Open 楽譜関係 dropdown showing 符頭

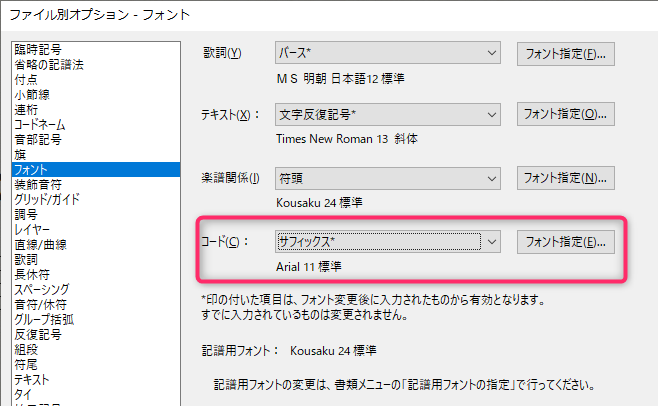pos(388,178)
